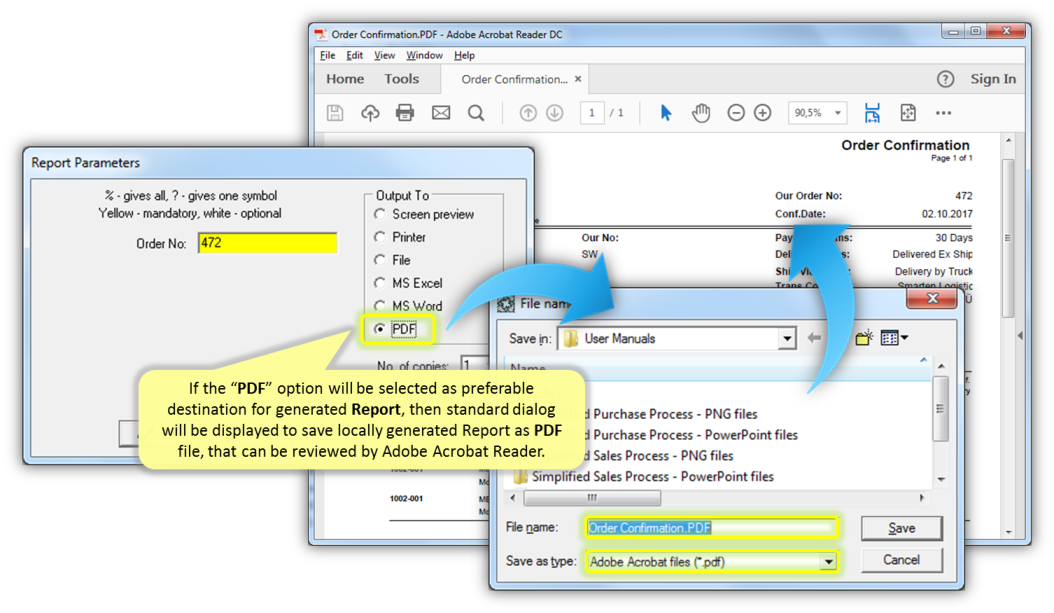1054x613 pixels.
Task: Select the arrow selection tool in Acrobat
Action: pos(665,113)
